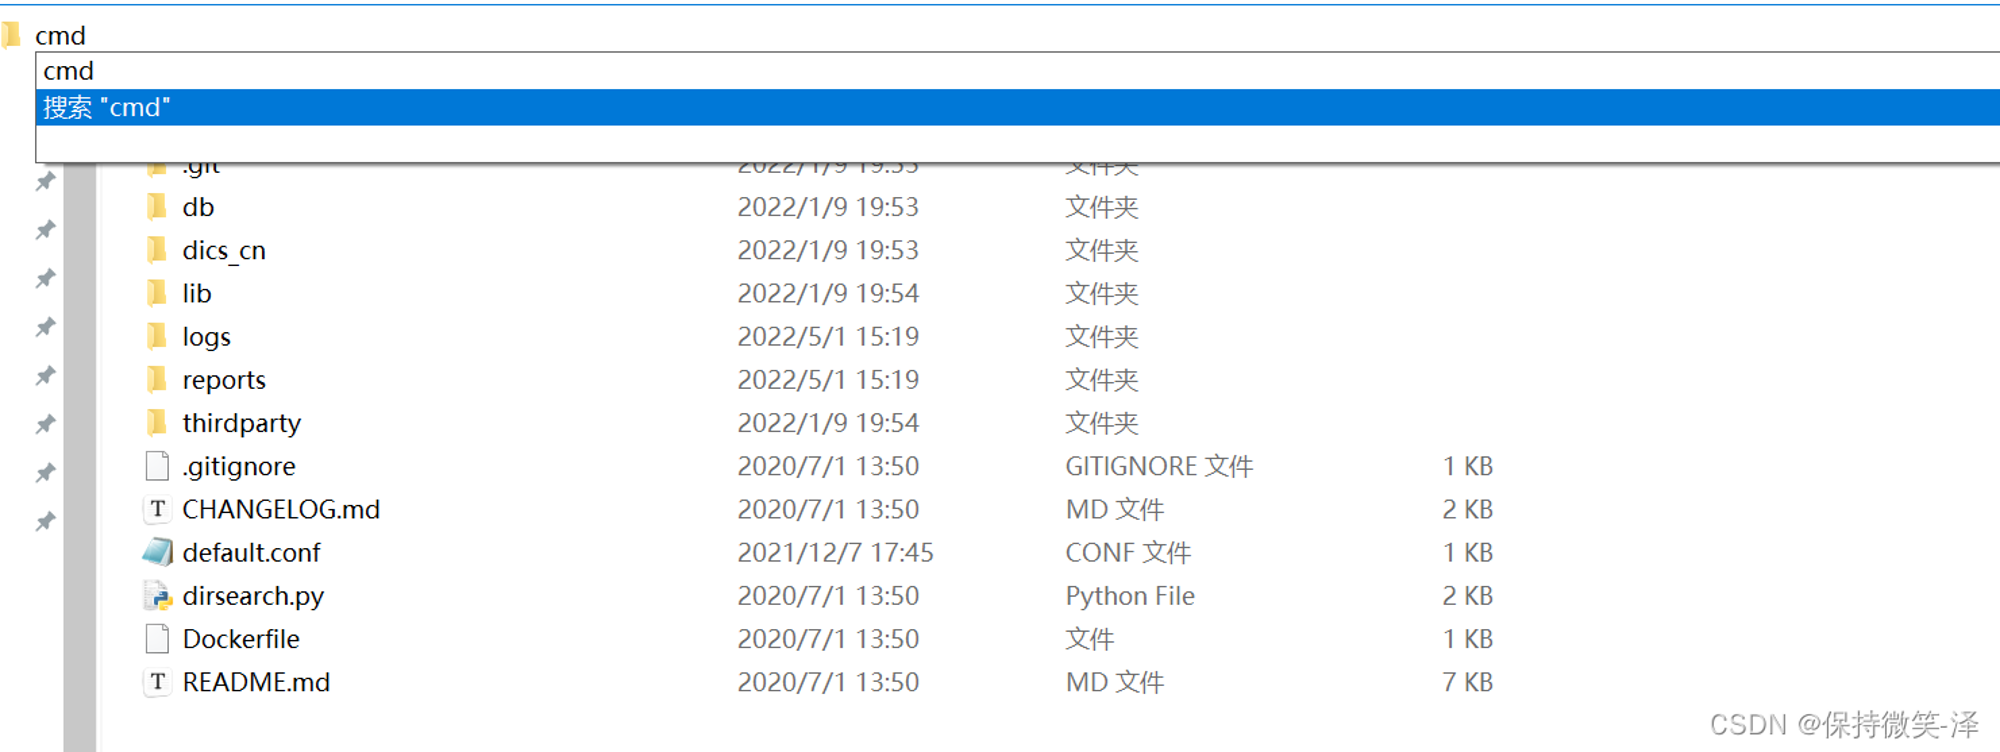2000x752 pixels.
Task: Click the thirdparty row date 2022/1/9 19:54
Action: pos(828,422)
